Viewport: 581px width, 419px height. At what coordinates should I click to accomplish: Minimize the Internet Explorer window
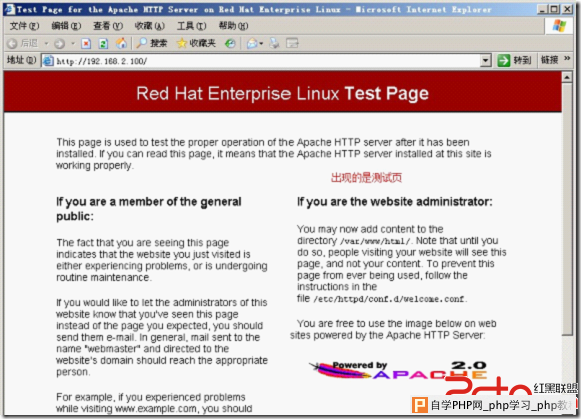(x=542, y=9)
